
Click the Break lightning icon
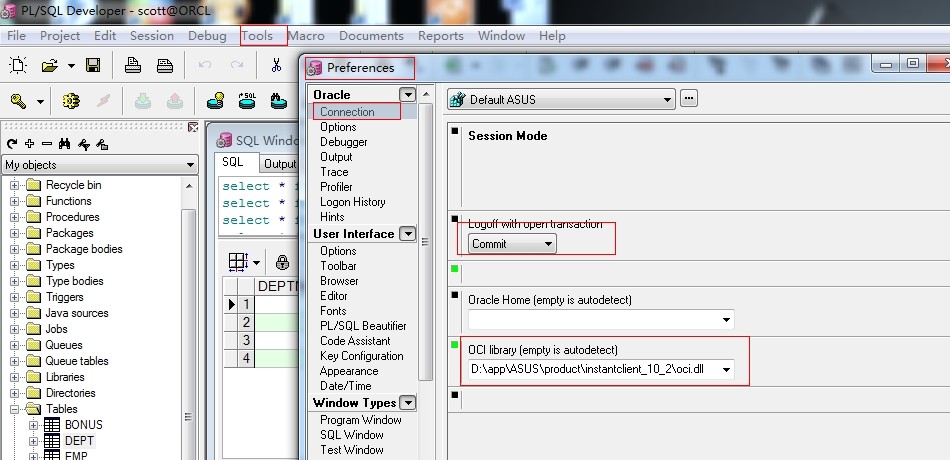(x=104, y=101)
